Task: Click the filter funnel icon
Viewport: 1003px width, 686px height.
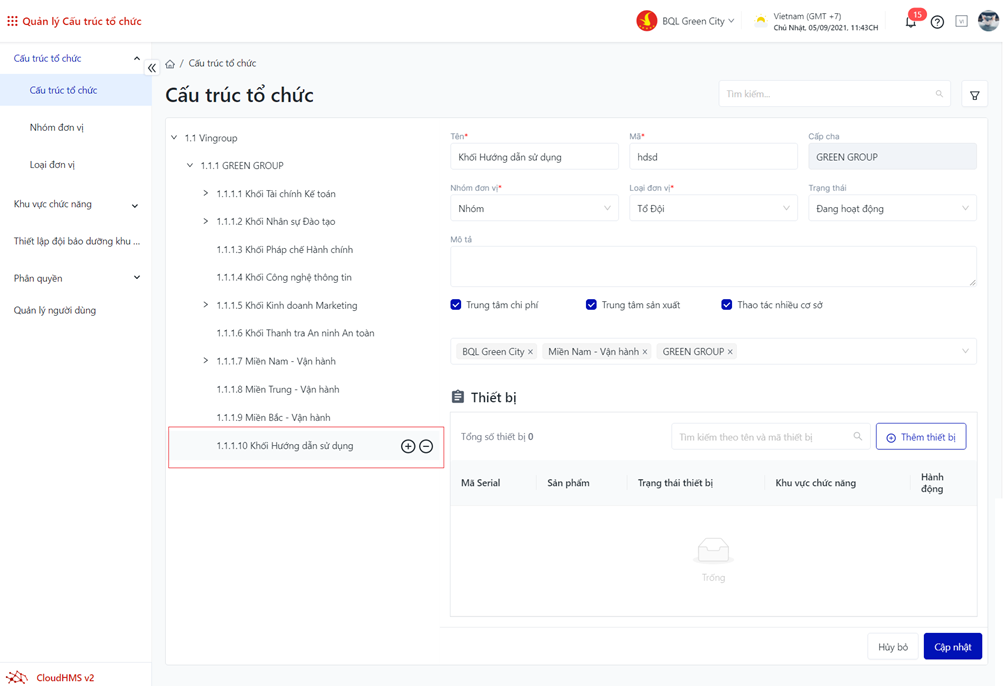Action: click(x=974, y=95)
